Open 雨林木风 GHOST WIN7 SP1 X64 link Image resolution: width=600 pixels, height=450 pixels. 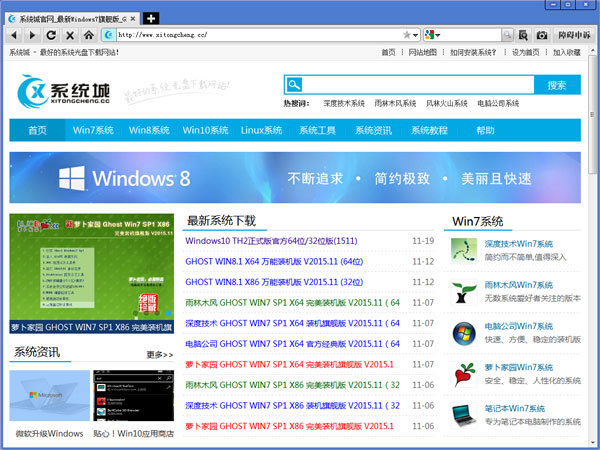pos(292,303)
